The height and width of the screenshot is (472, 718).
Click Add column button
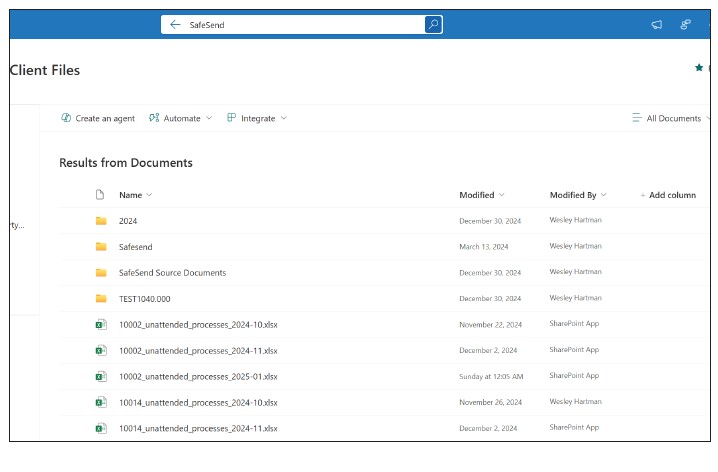666,195
